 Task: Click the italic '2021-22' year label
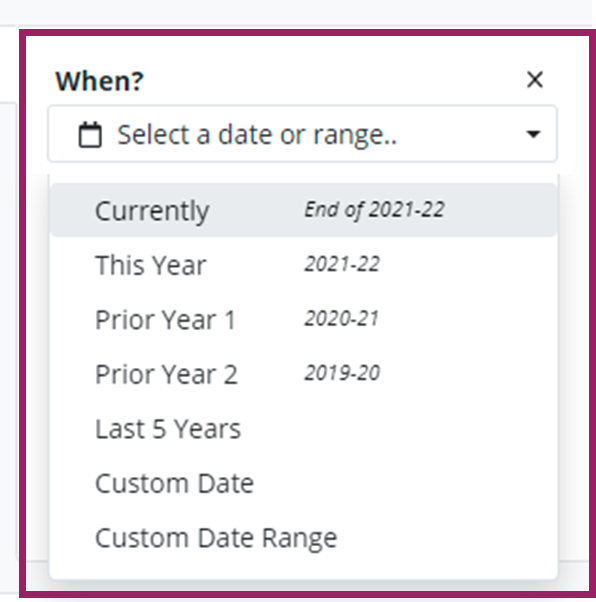(342, 264)
